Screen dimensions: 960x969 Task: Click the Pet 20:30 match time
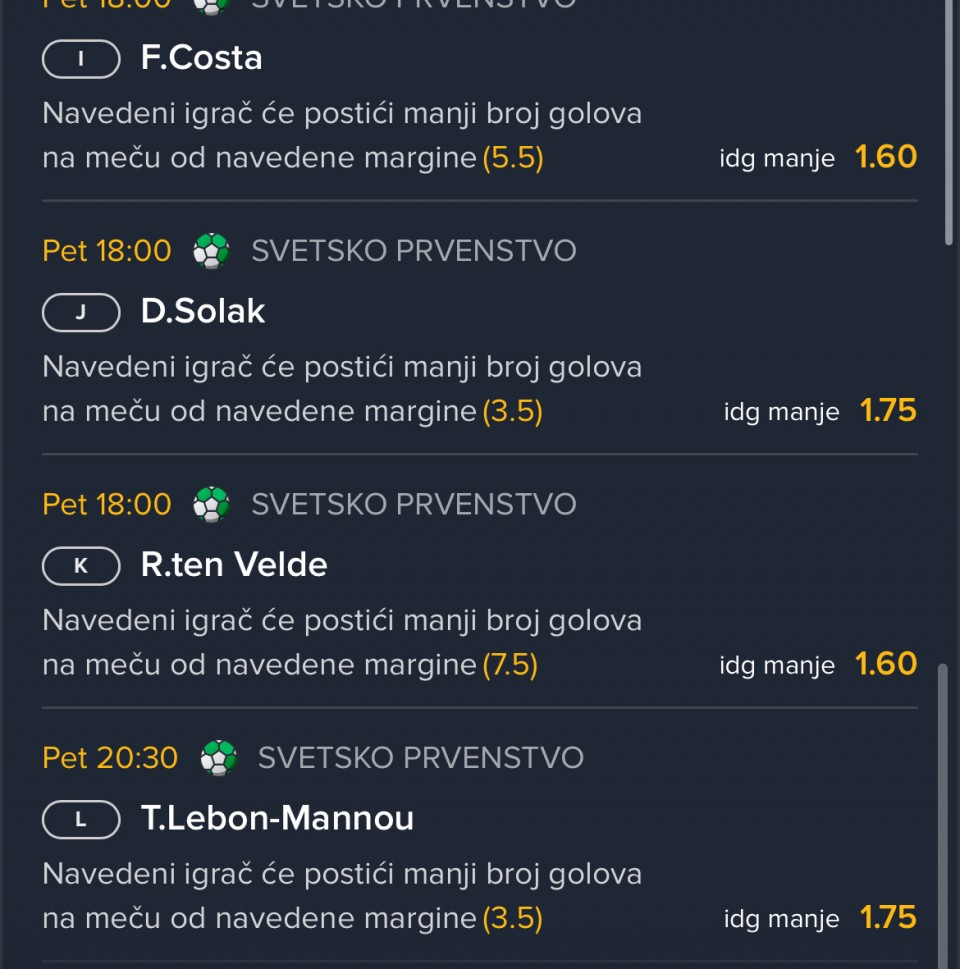click(x=110, y=758)
